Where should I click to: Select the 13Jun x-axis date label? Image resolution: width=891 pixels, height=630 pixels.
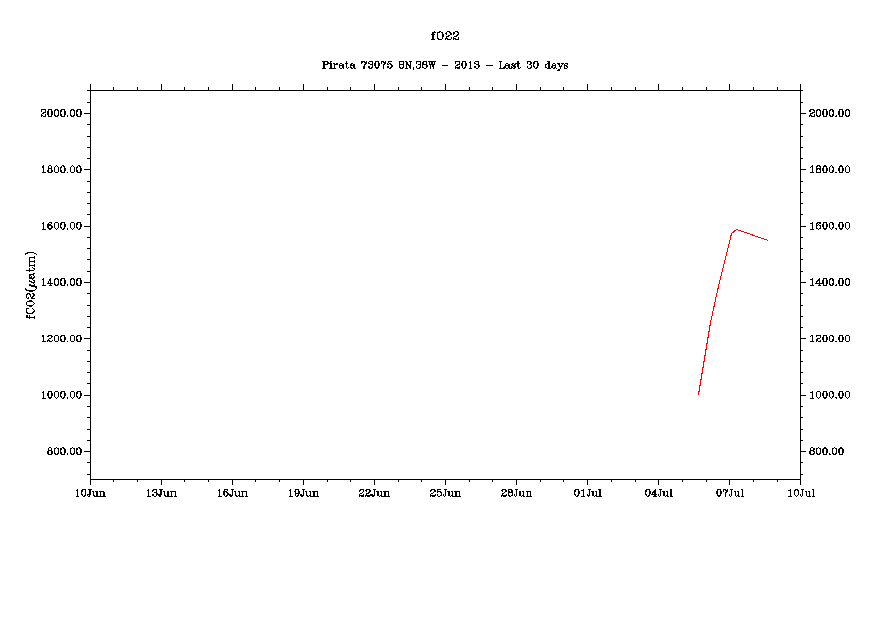pyautogui.click(x=161, y=493)
